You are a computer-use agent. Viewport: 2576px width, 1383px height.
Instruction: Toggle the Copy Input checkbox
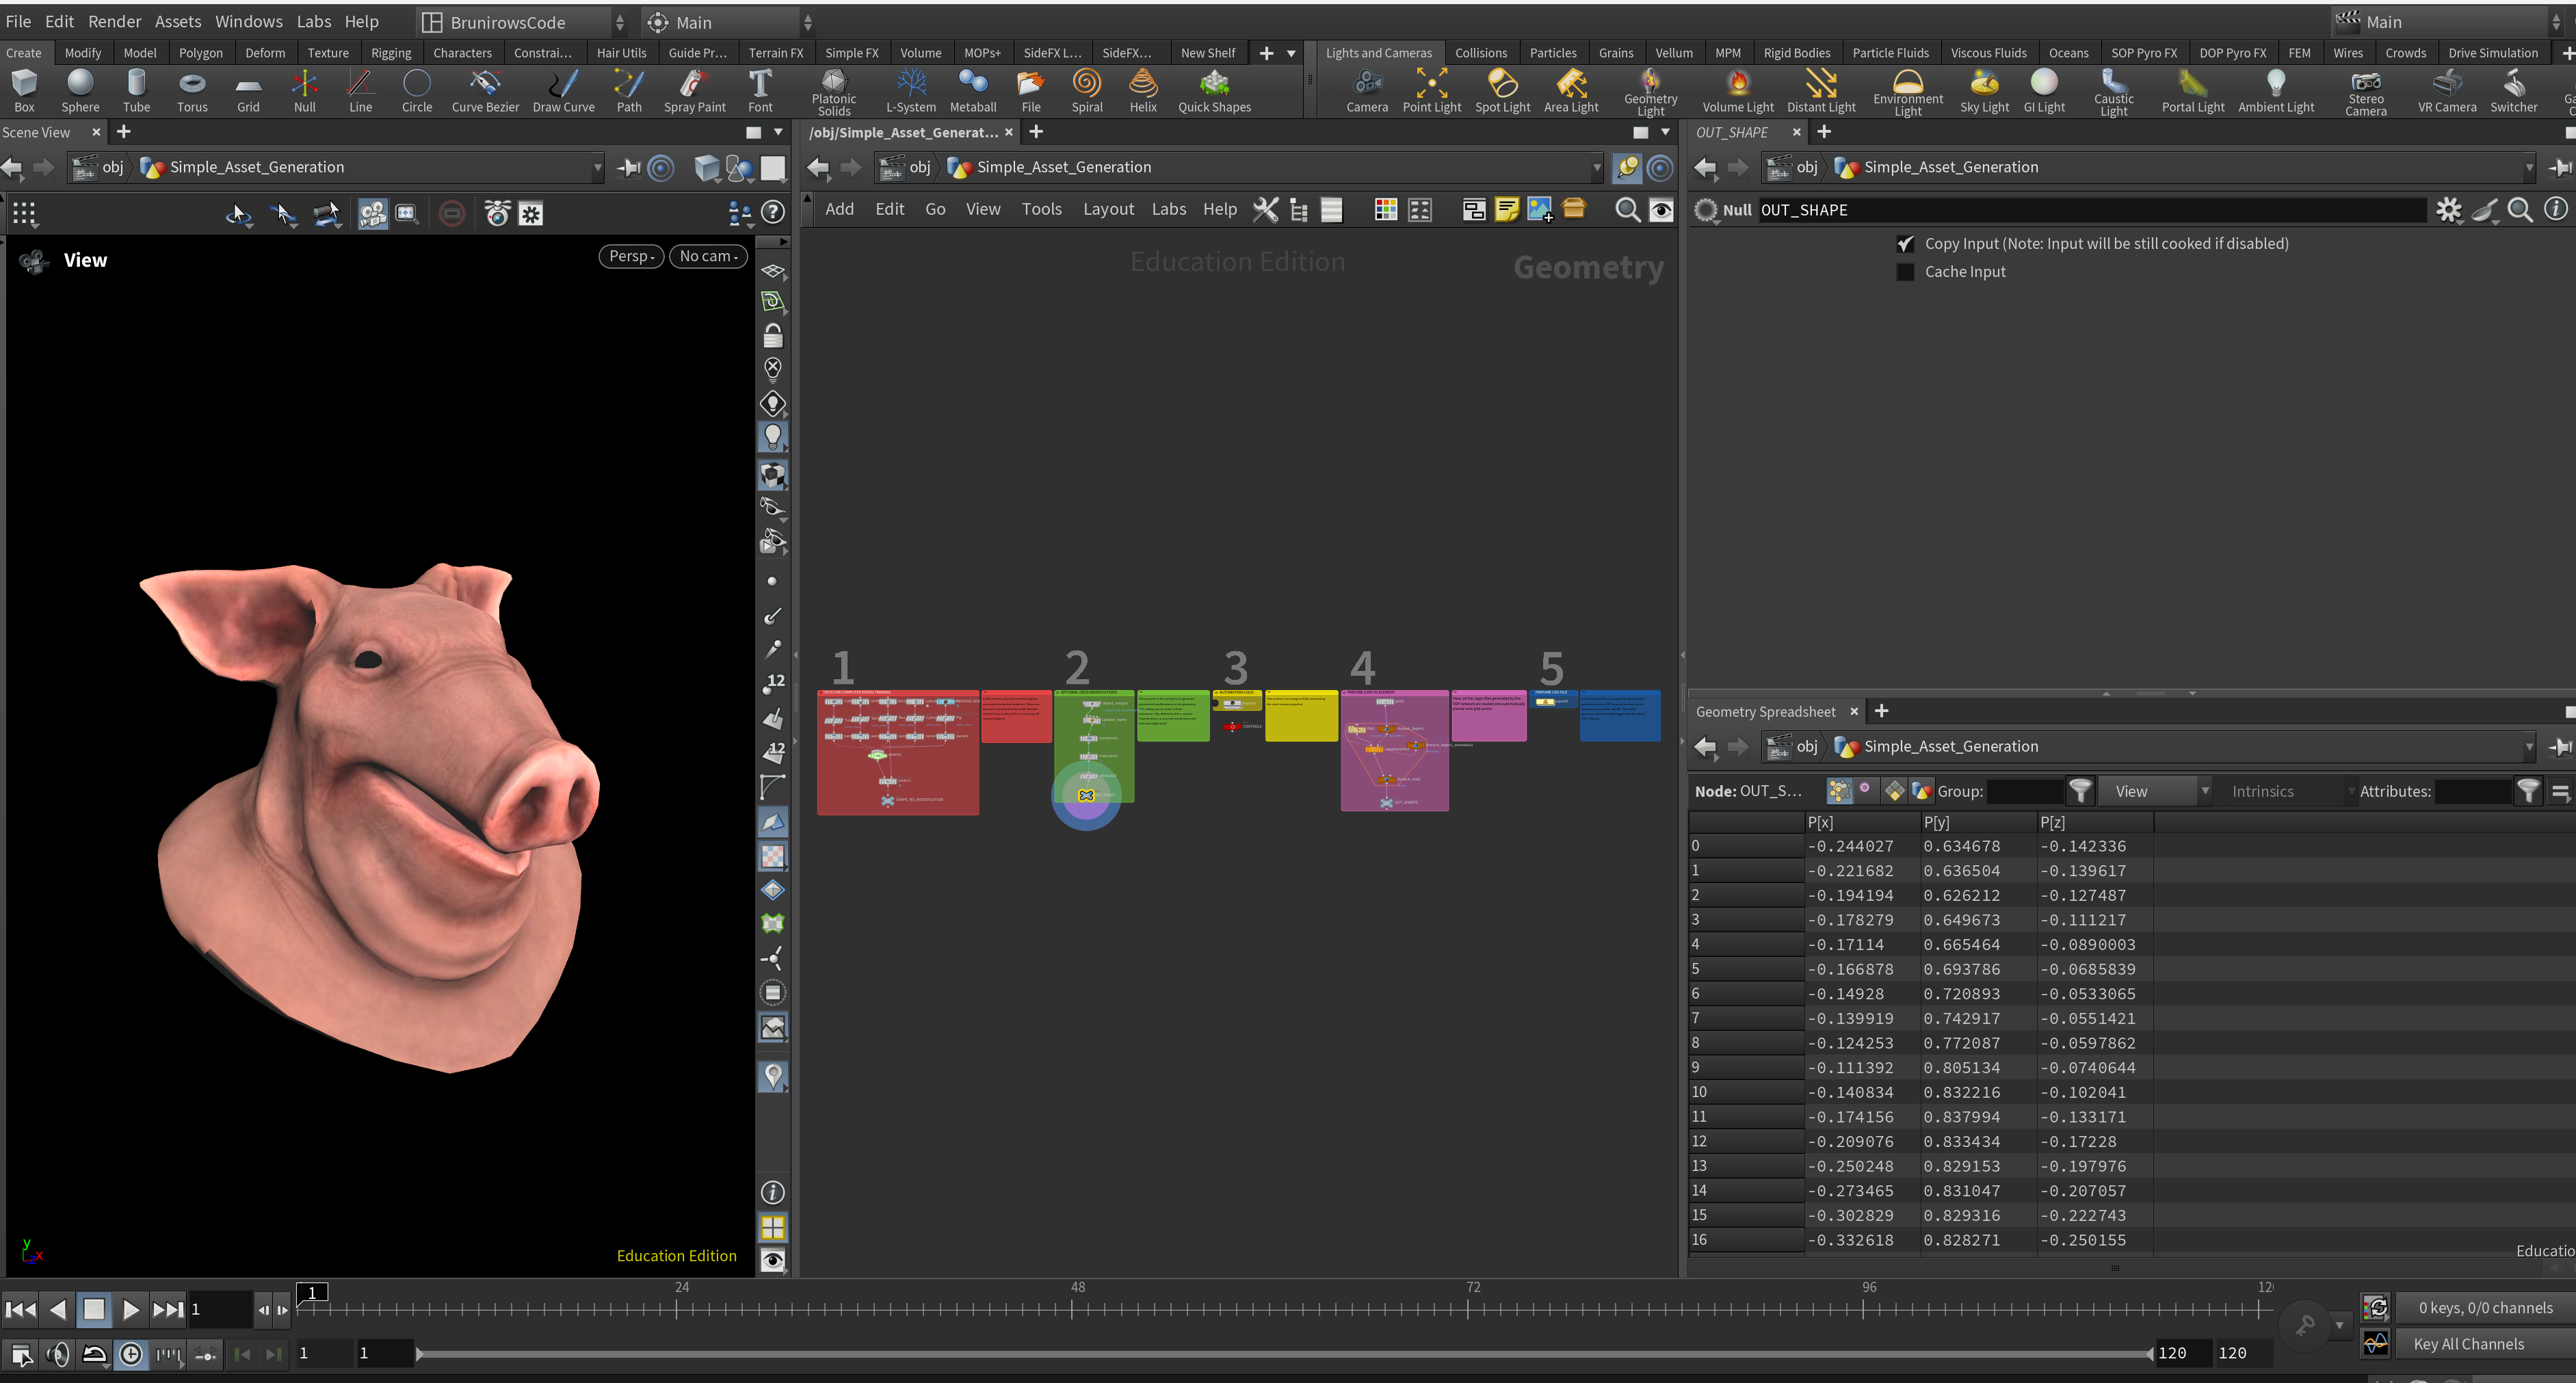pyautogui.click(x=1905, y=244)
